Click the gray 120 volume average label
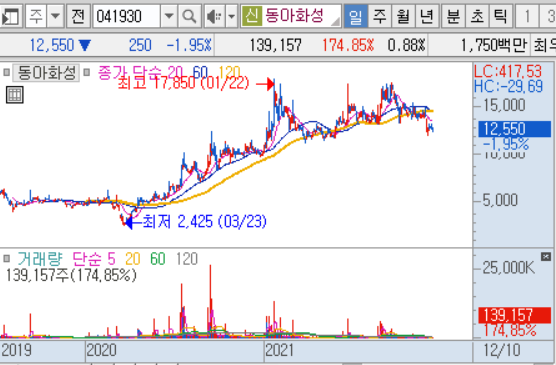The image size is (556, 365). pyautogui.click(x=187, y=259)
